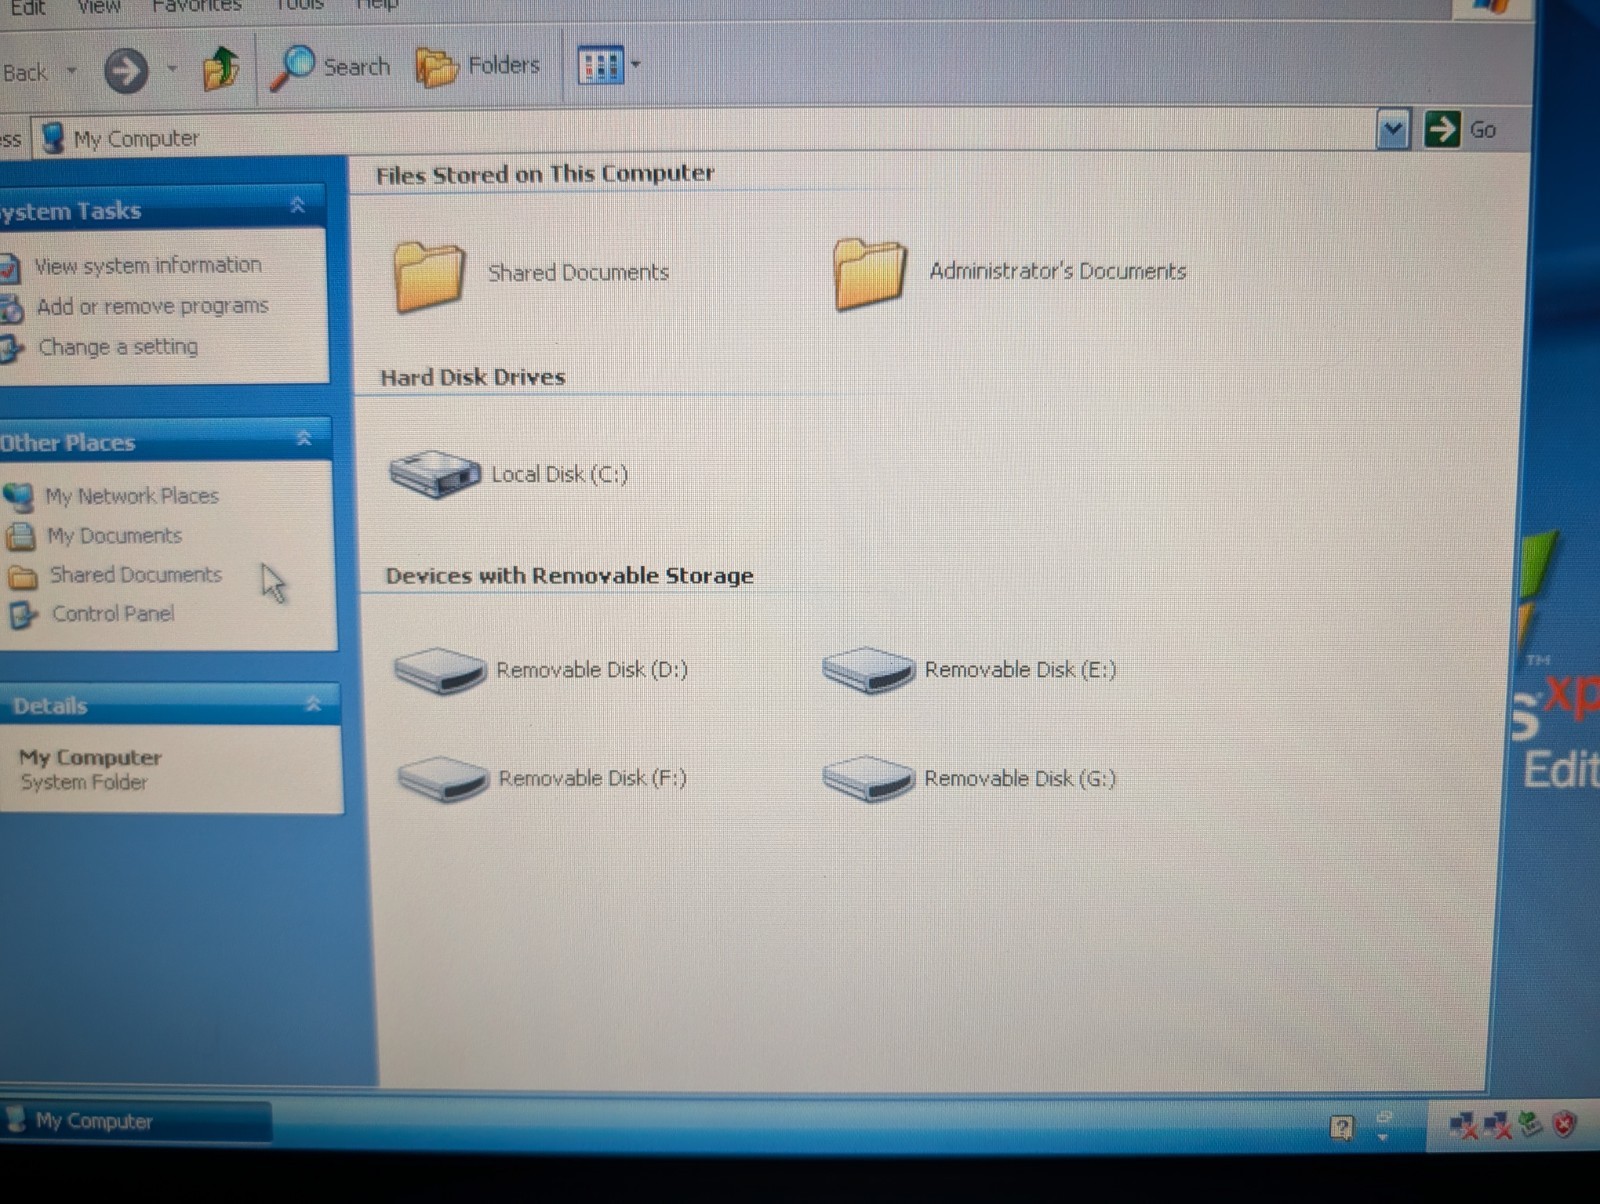Open Shared Documents link in Other Places
This screenshot has width=1600, height=1204.
coord(136,575)
